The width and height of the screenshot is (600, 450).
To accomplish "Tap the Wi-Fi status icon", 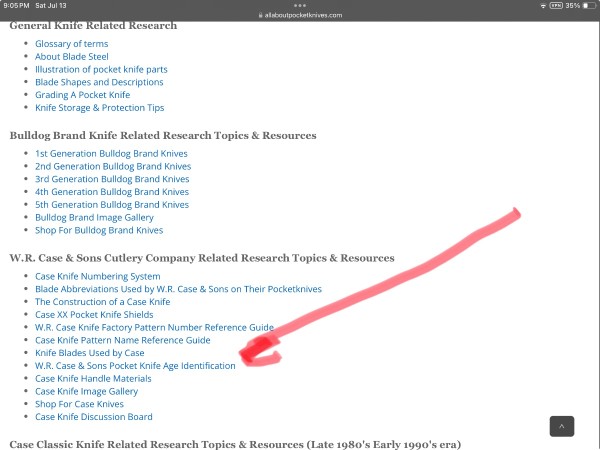I will pos(543,6).
